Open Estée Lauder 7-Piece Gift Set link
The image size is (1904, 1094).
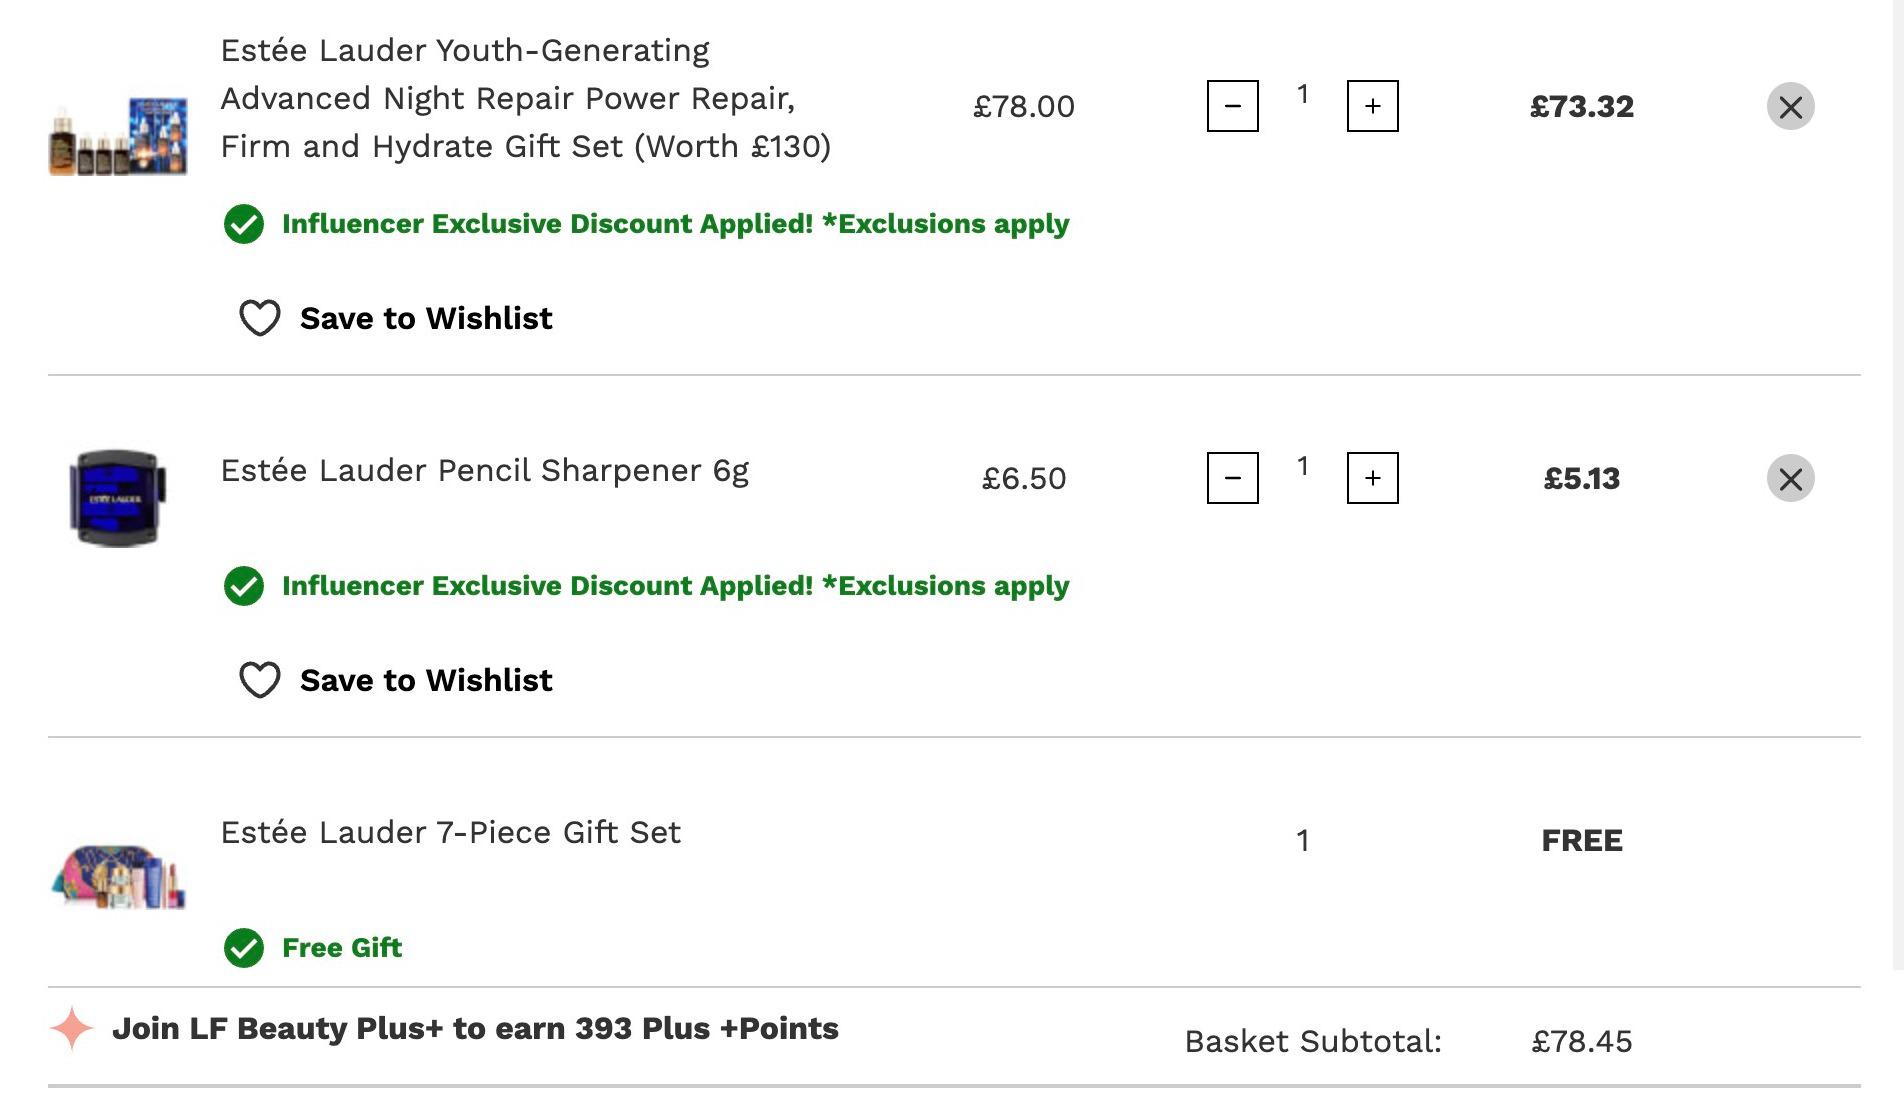451,832
